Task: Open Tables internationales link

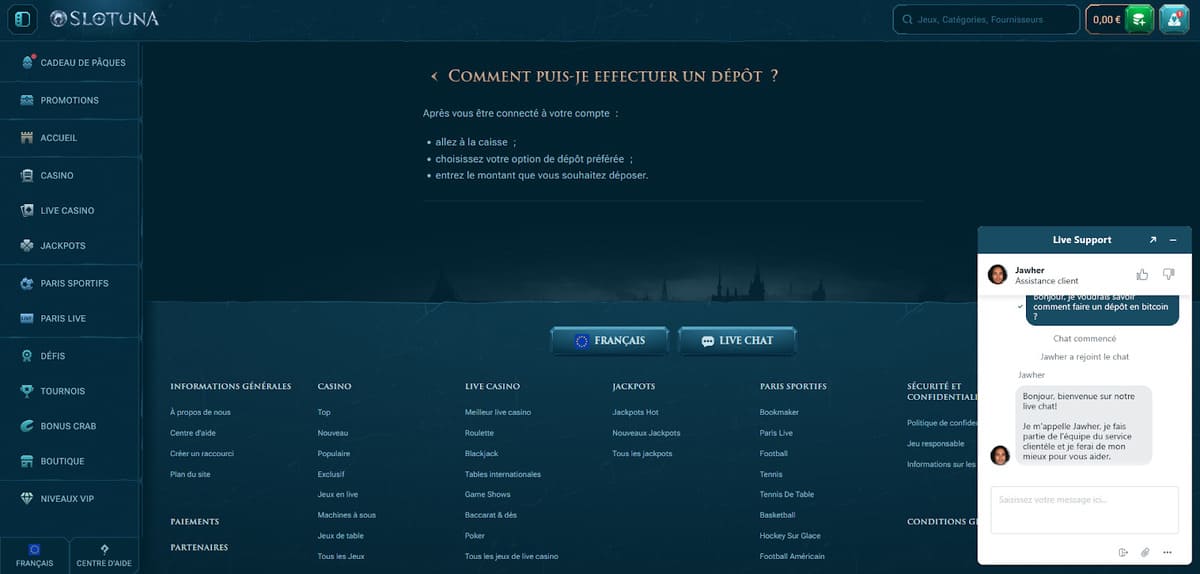Action: click(x=503, y=474)
